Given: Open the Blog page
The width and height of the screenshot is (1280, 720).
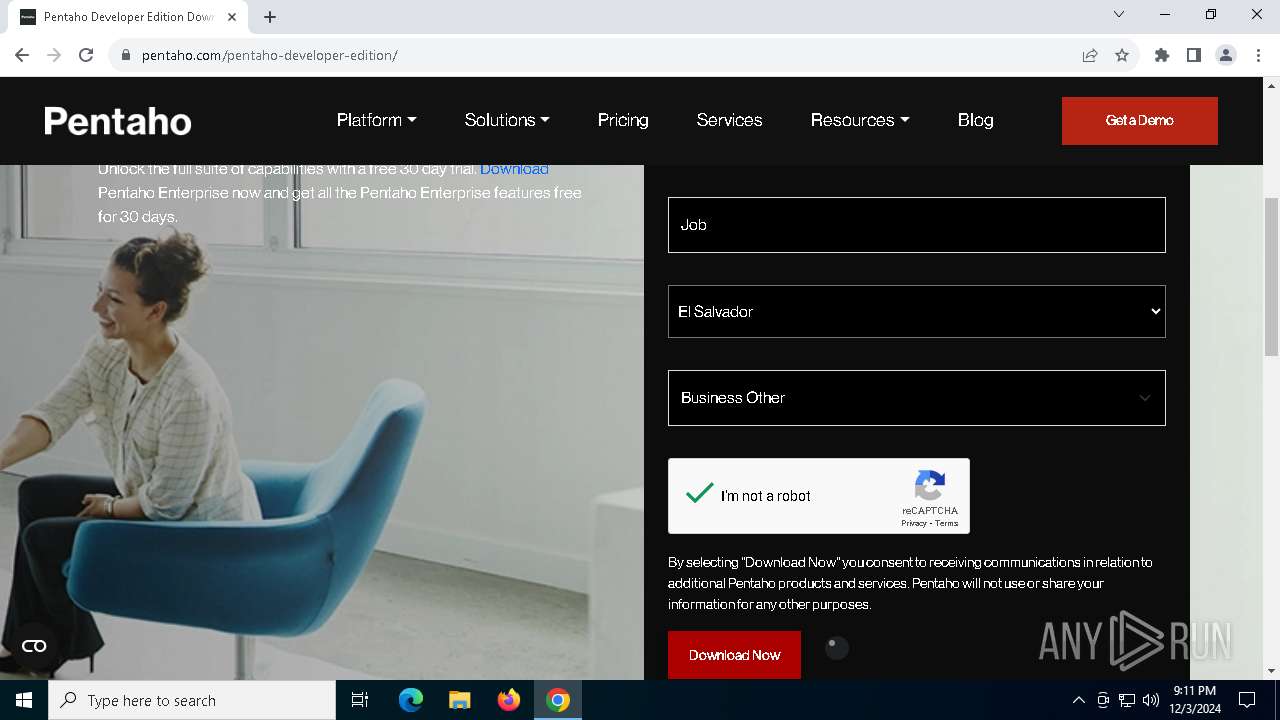Looking at the screenshot, I should click(975, 120).
